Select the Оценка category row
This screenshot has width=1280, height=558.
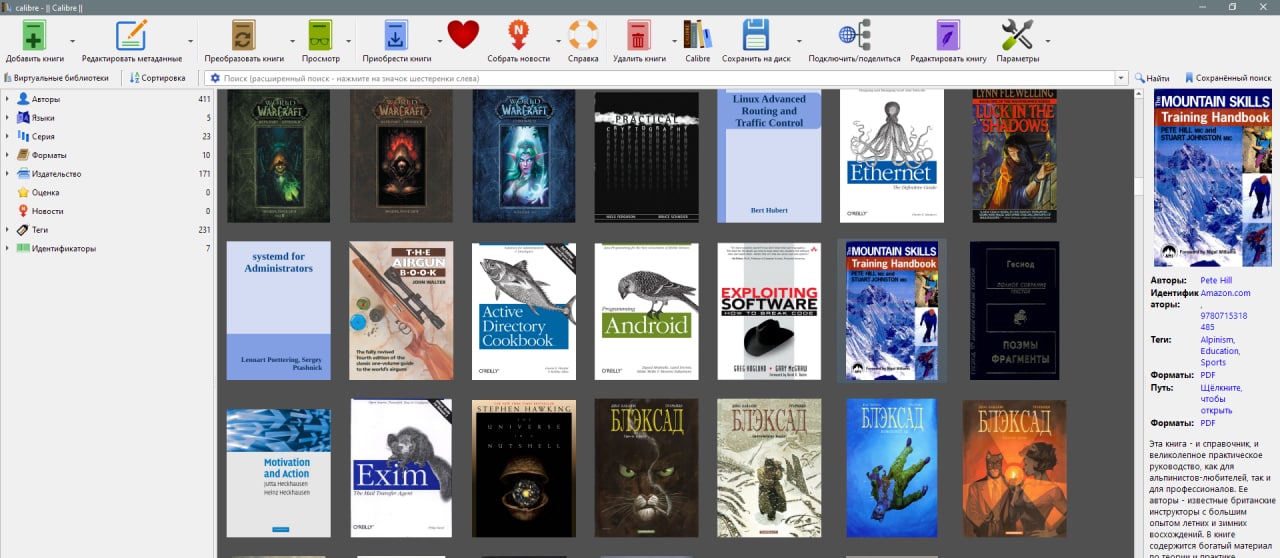[x=107, y=192]
